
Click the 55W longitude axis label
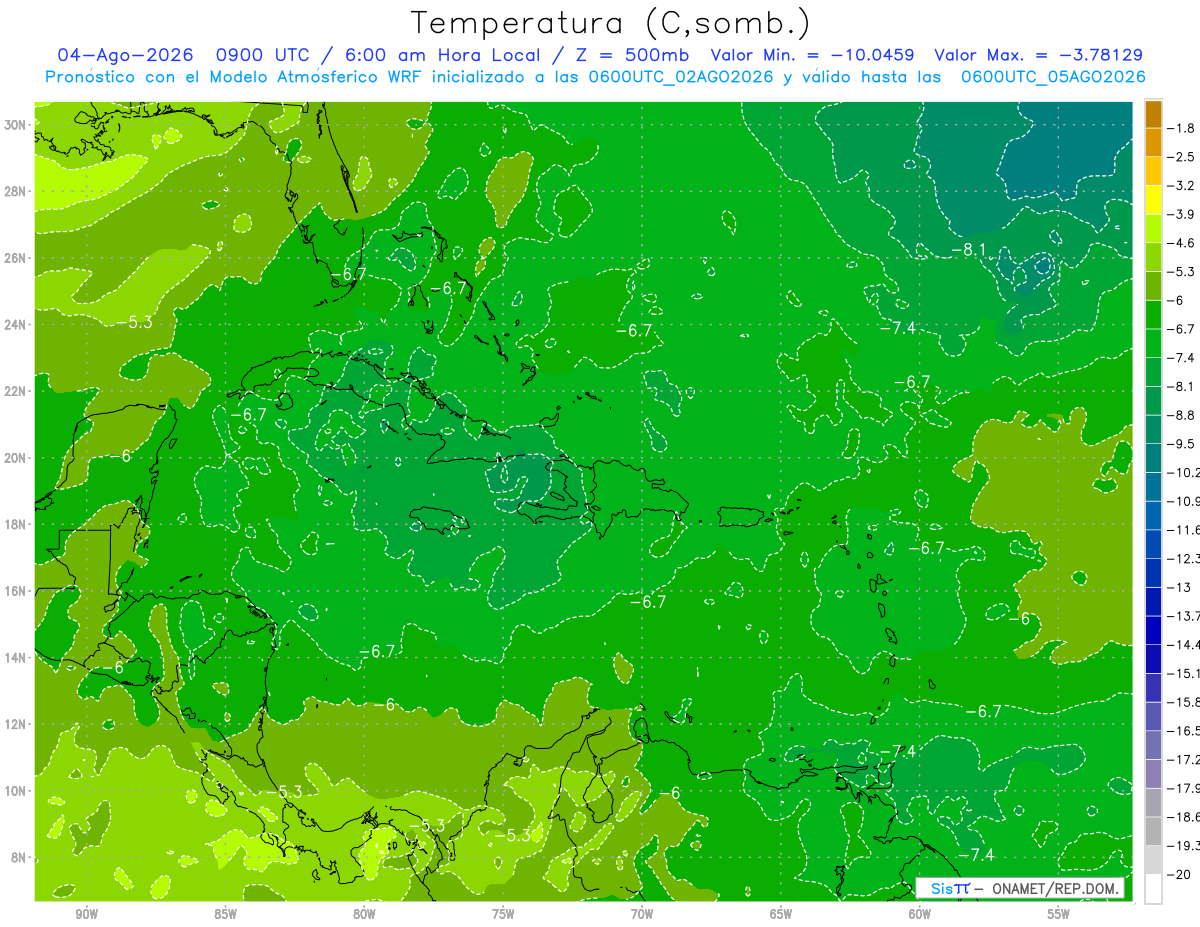click(1059, 914)
